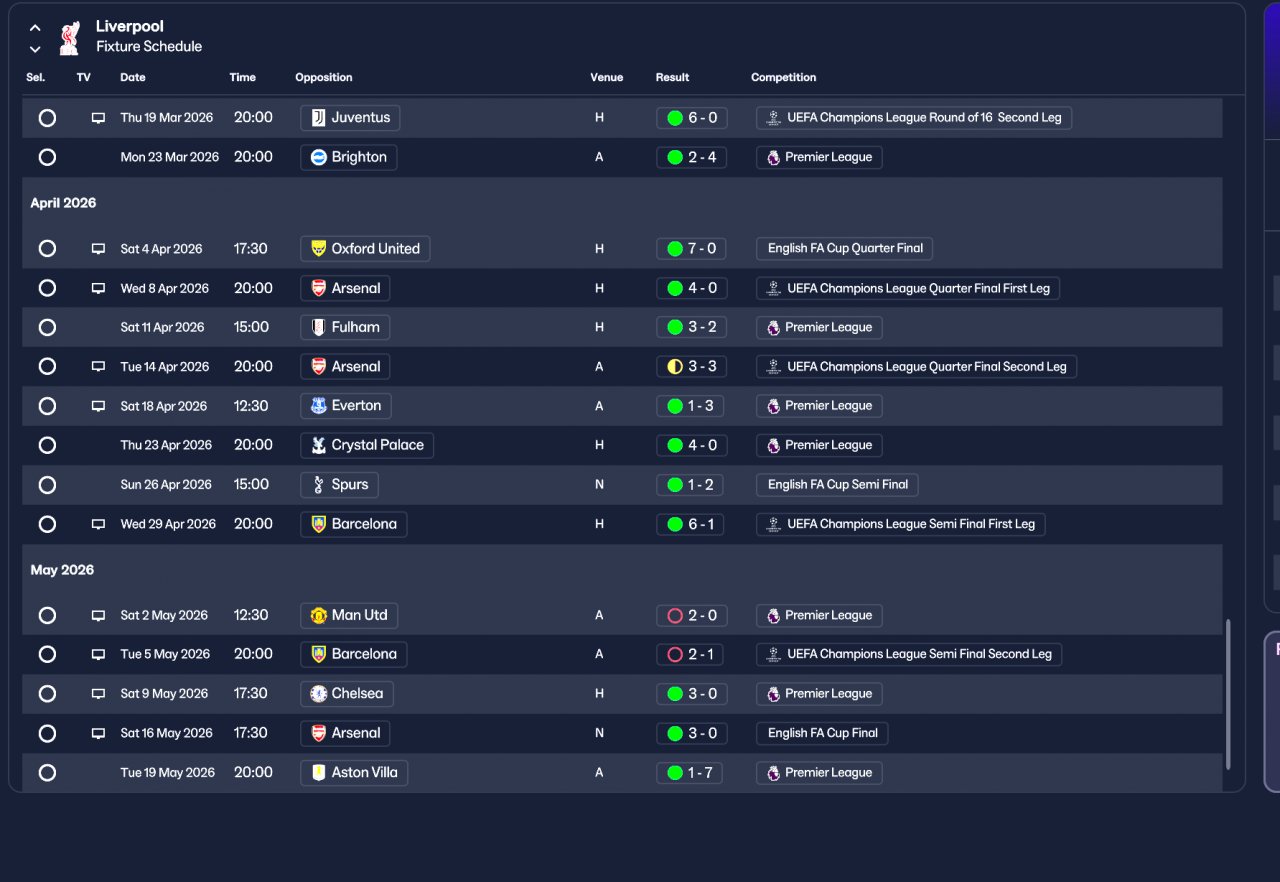Click the Liverpool club crest icon
1280x882 pixels.
(69, 37)
